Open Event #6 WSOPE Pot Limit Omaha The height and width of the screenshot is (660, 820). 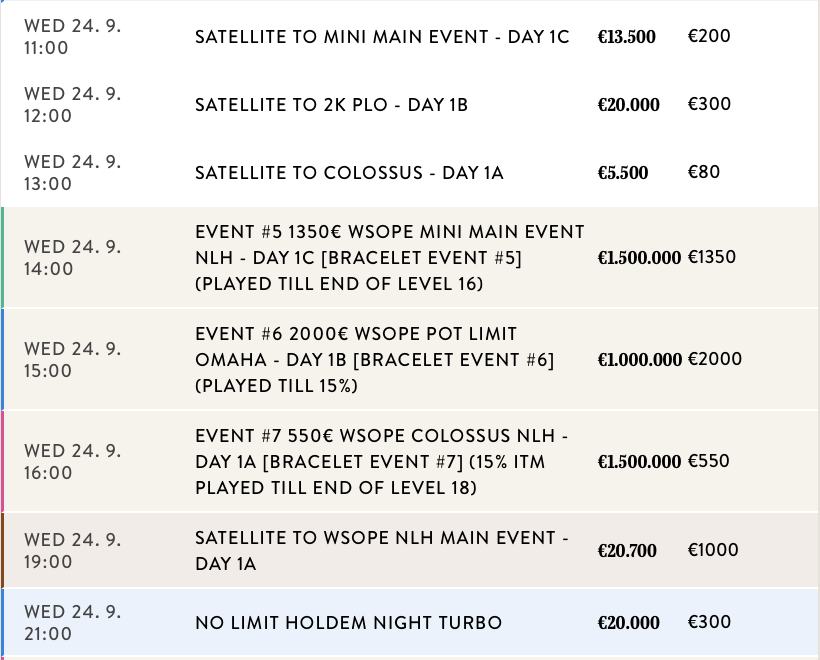374,360
